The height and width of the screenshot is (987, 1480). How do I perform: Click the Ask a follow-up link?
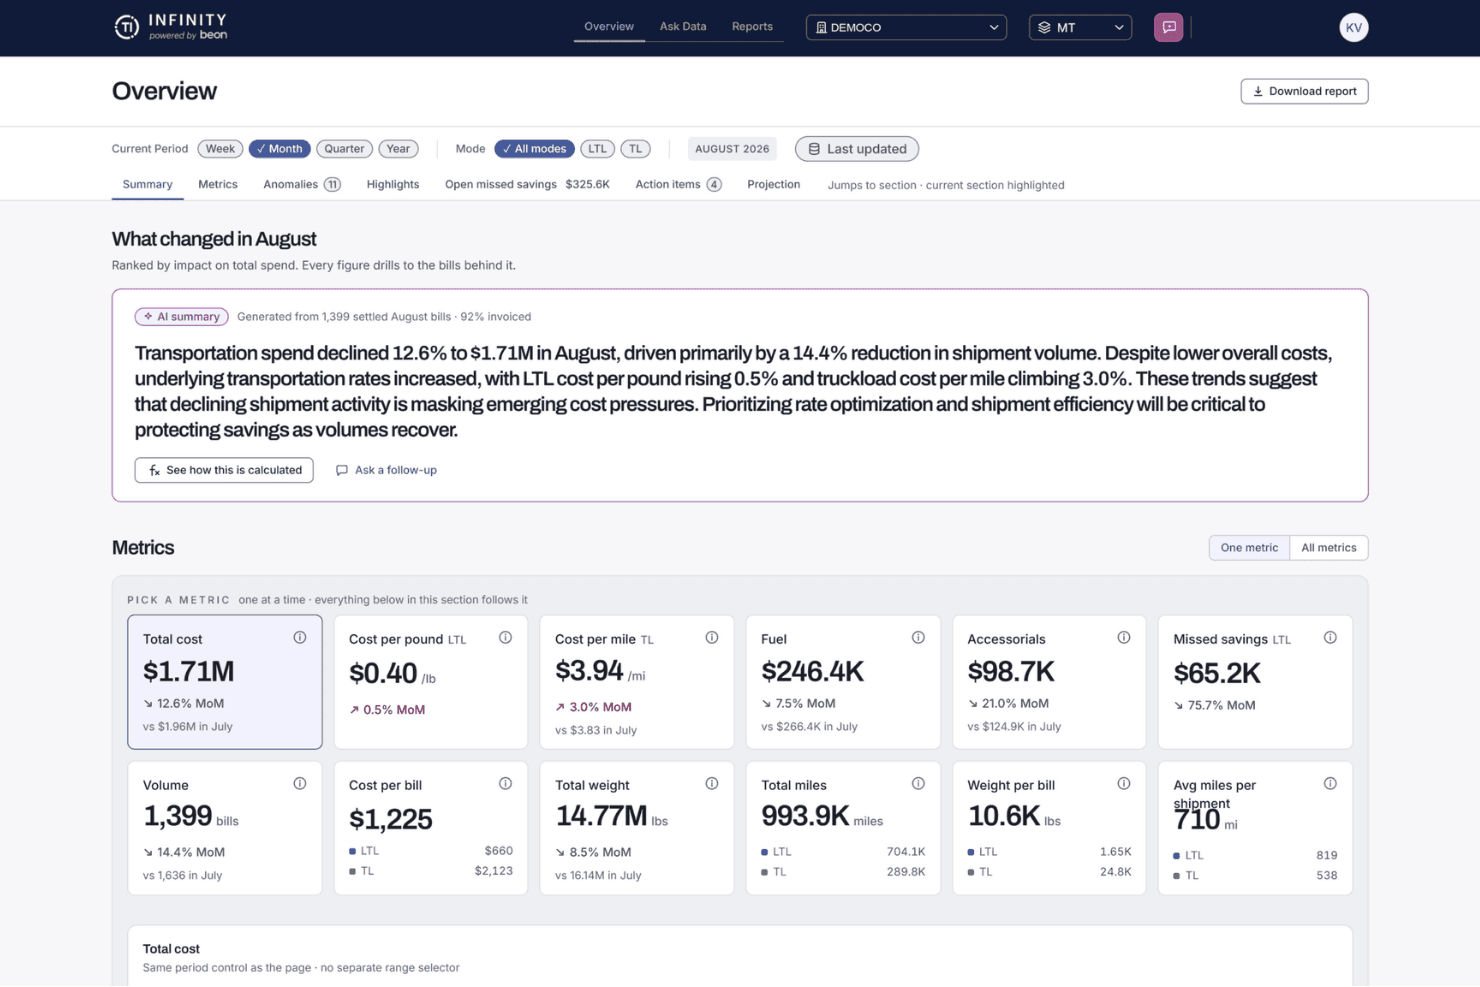point(386,470)
